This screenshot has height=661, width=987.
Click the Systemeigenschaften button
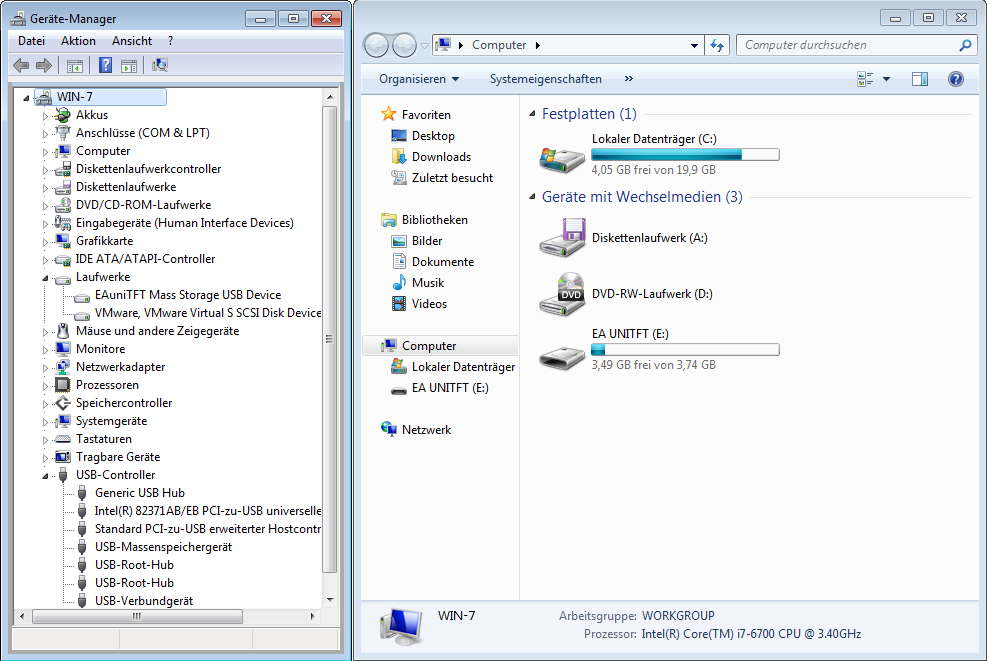(545, 79)
